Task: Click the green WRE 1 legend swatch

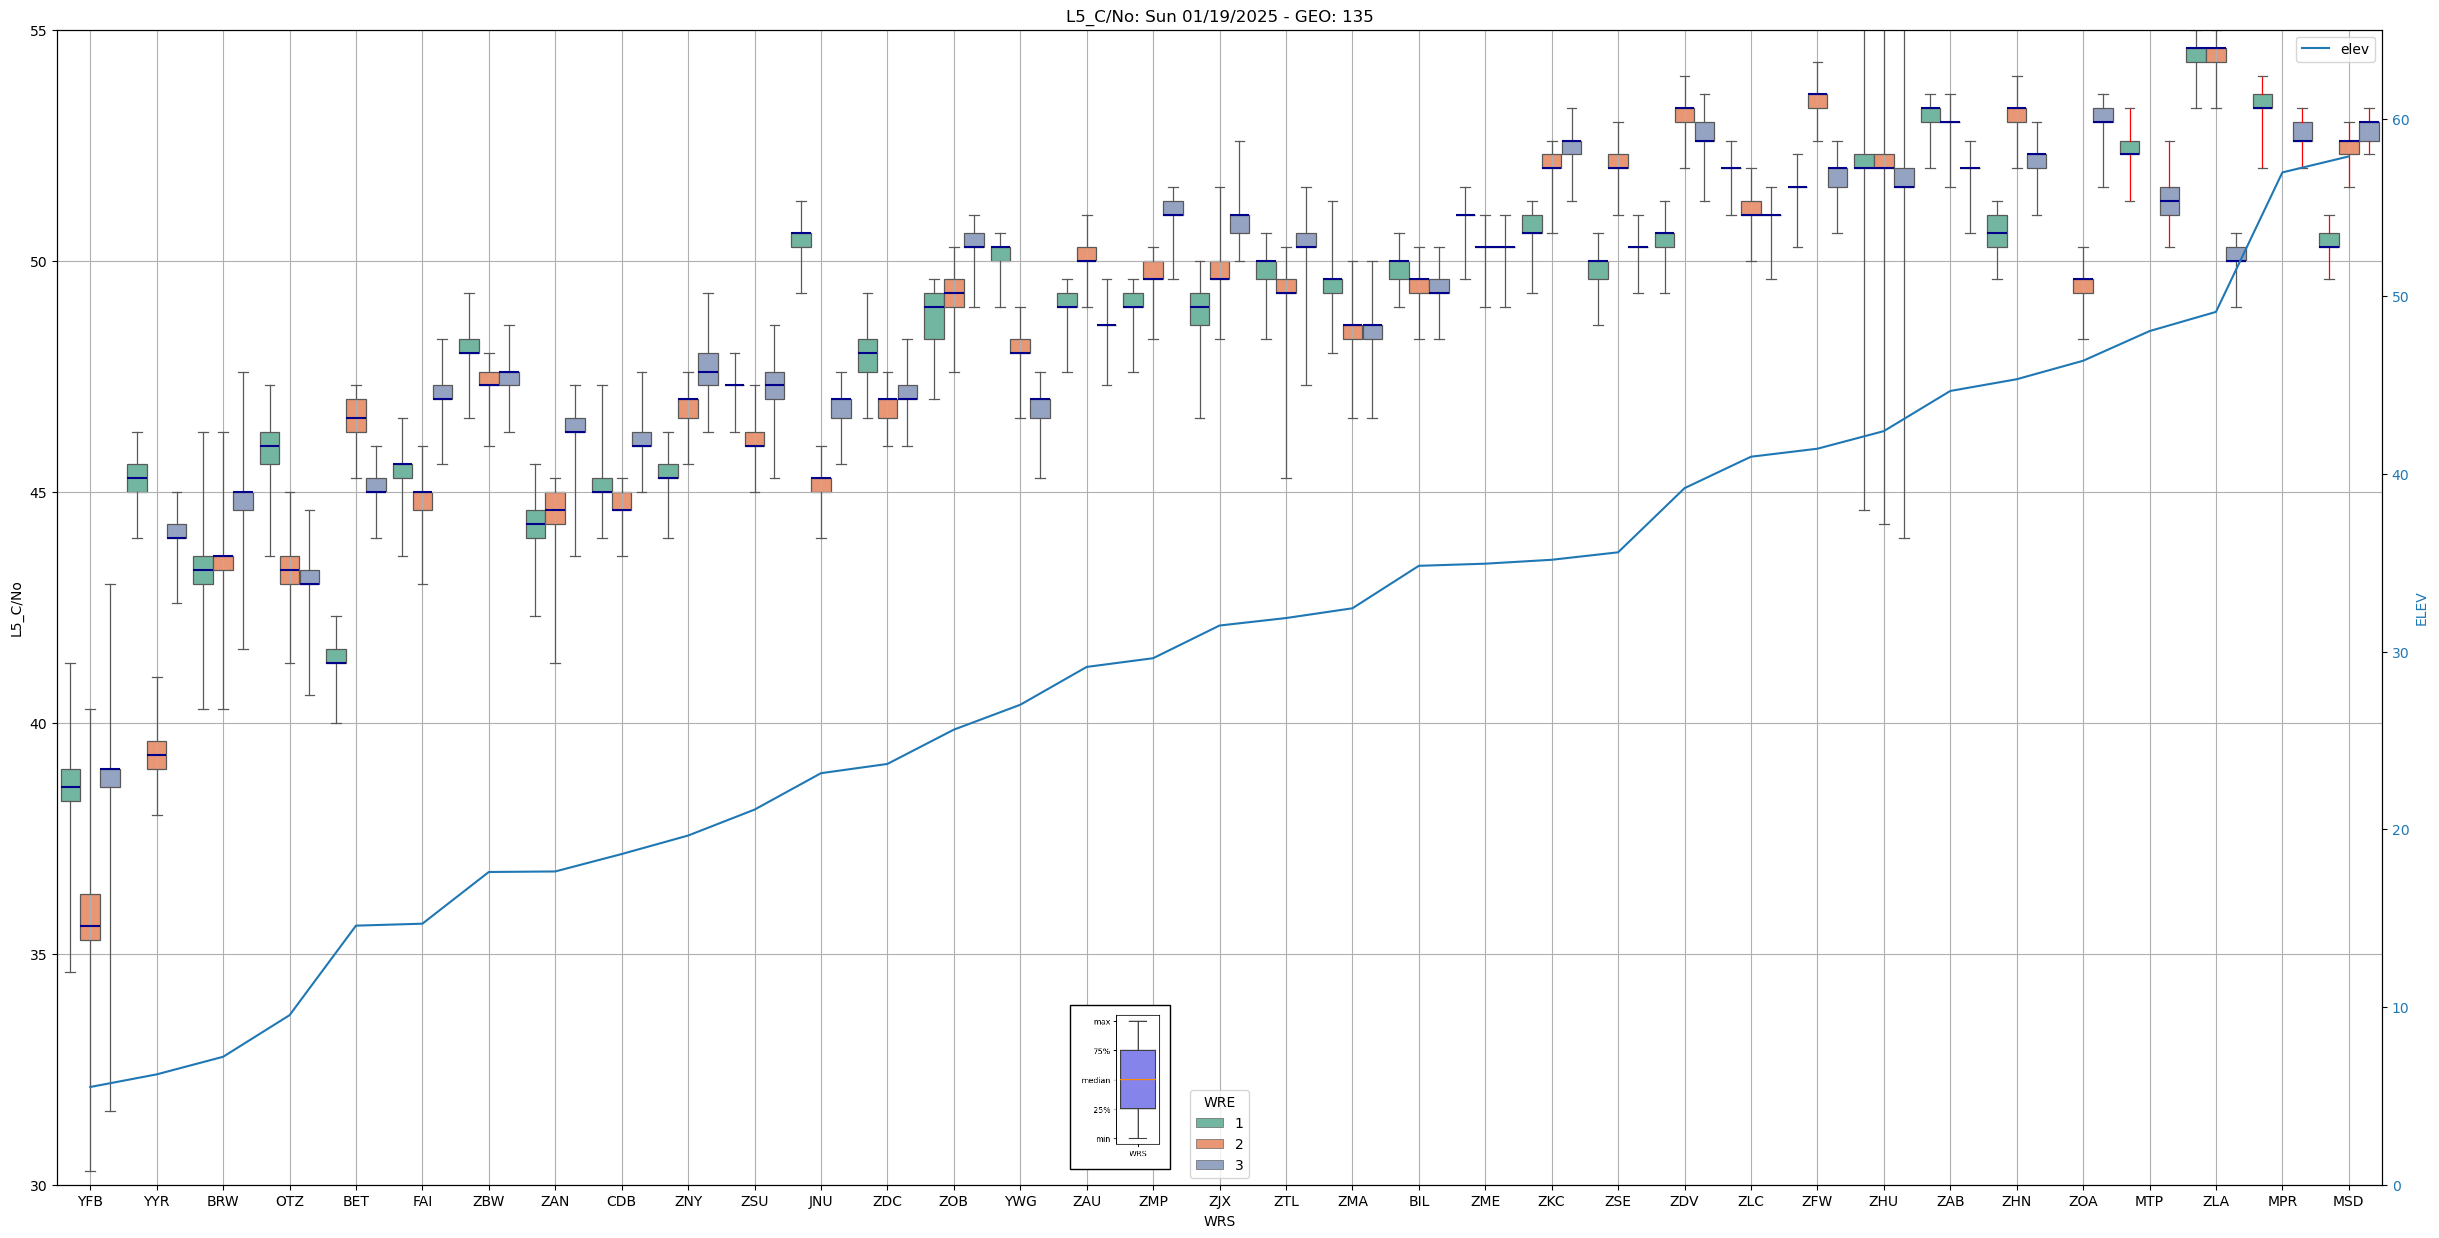Action: [1209, 1123]
